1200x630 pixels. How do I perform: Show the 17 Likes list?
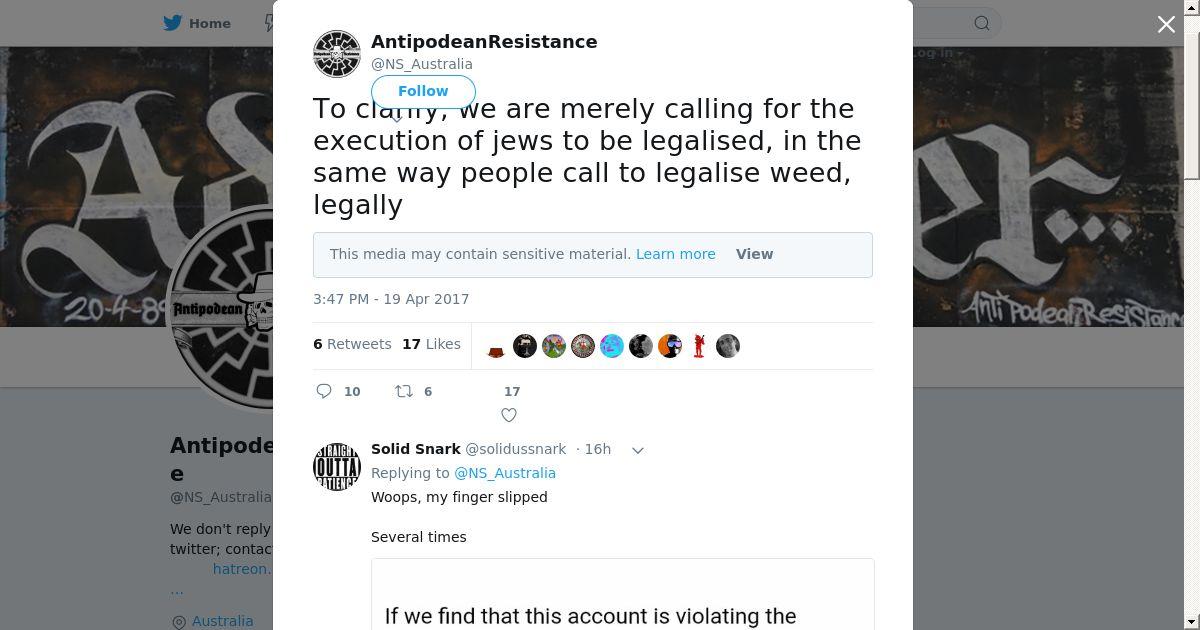click(431, 344)
